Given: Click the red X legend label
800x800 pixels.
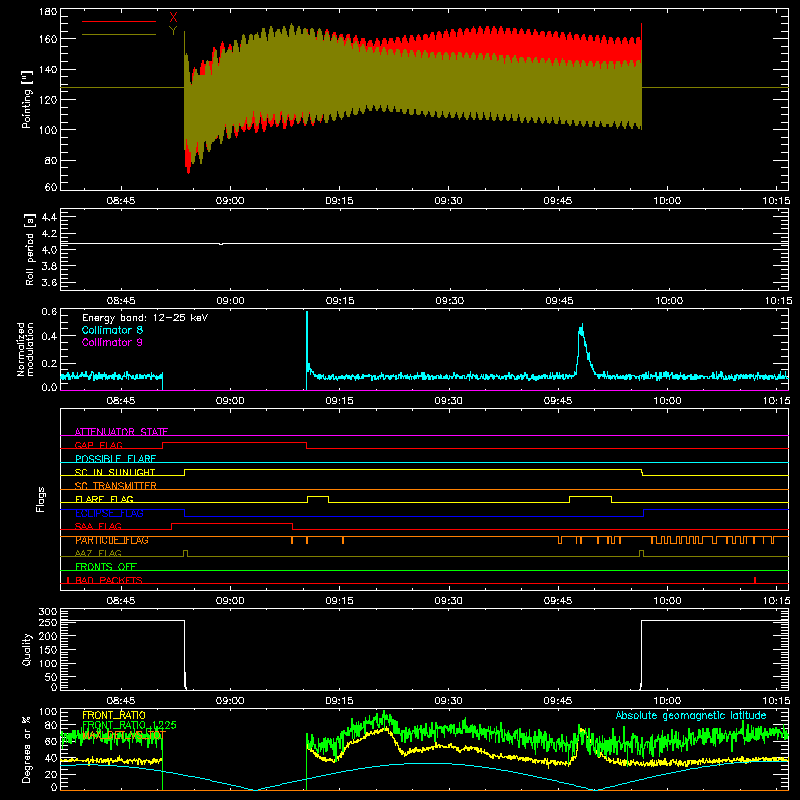Looking at the screenshot, I should click(173, 18).
